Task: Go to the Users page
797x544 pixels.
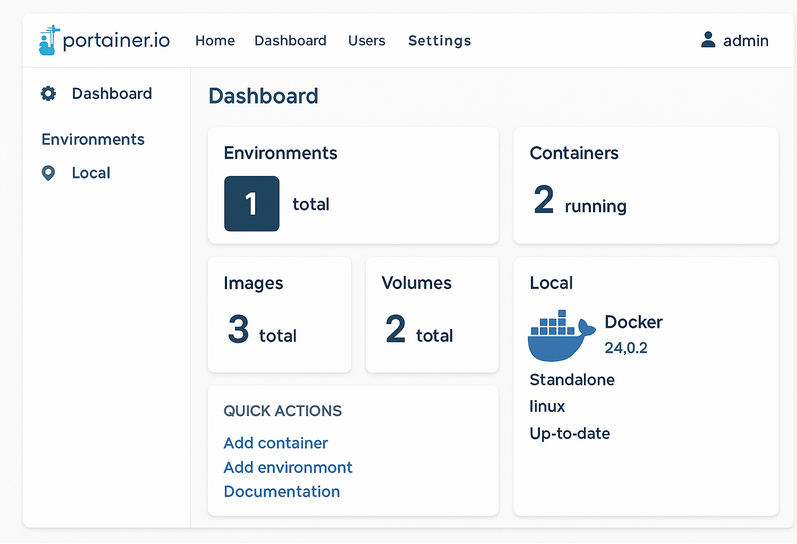Action: [366, 41]
